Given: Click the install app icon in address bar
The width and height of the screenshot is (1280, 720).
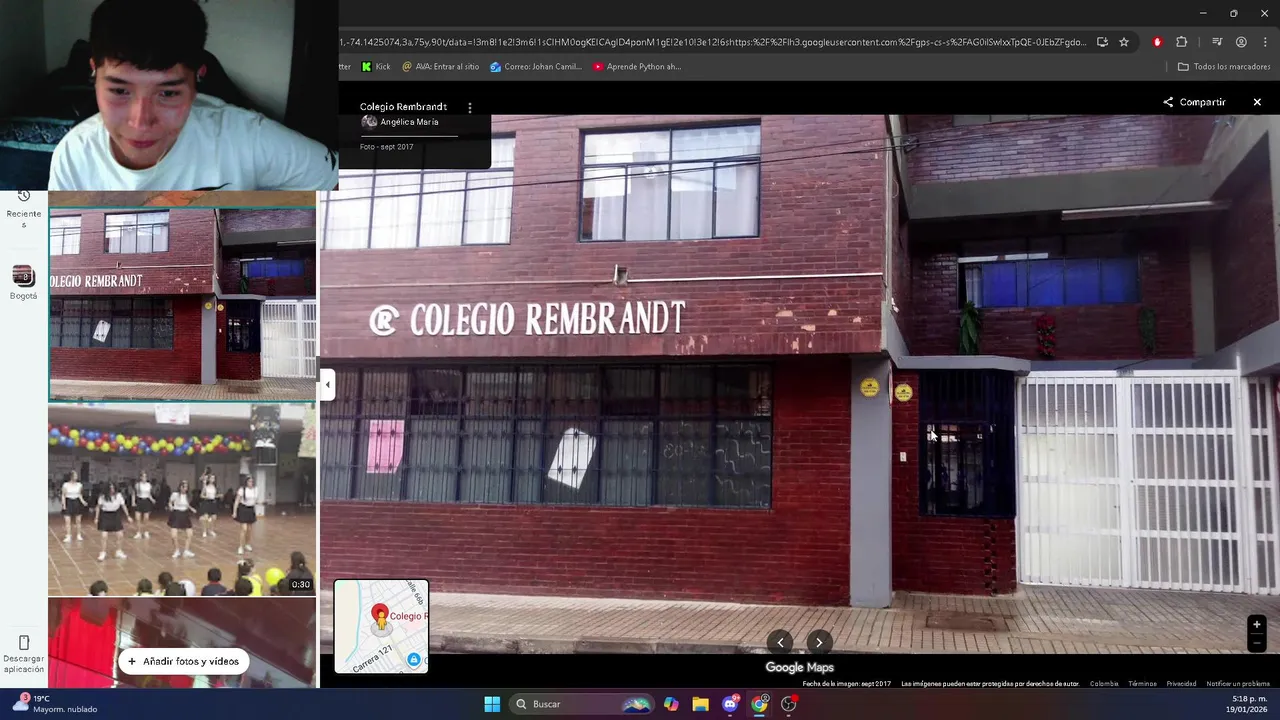Looking at the screenshot, I should [1102, 42].
